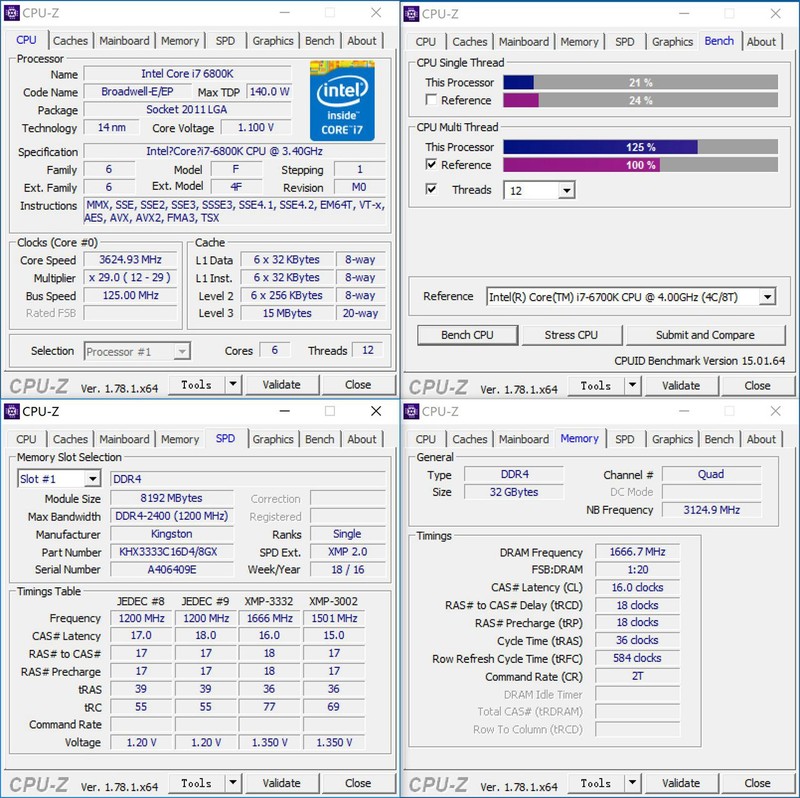The width and height of the screenshot is (800, 798).
Task: Click Close button in SPD window
Action: coord(358,783)
